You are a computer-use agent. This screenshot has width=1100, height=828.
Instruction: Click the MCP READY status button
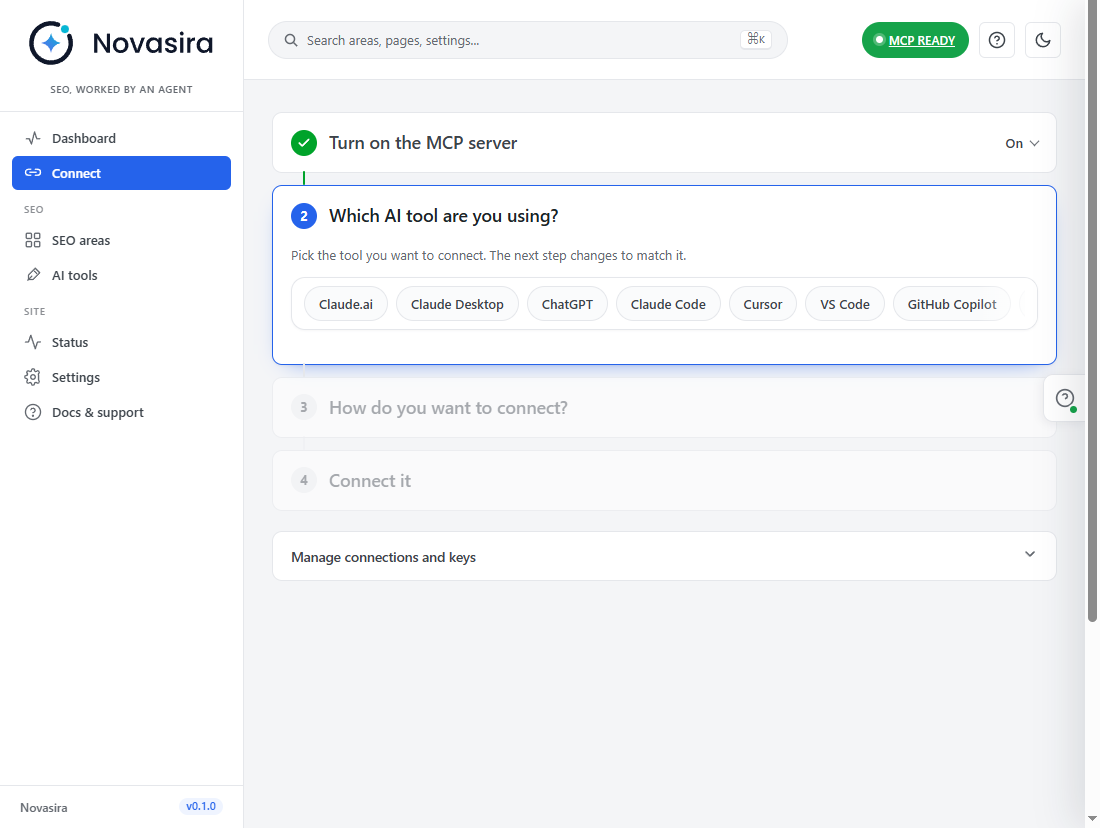tap(915, 40)
